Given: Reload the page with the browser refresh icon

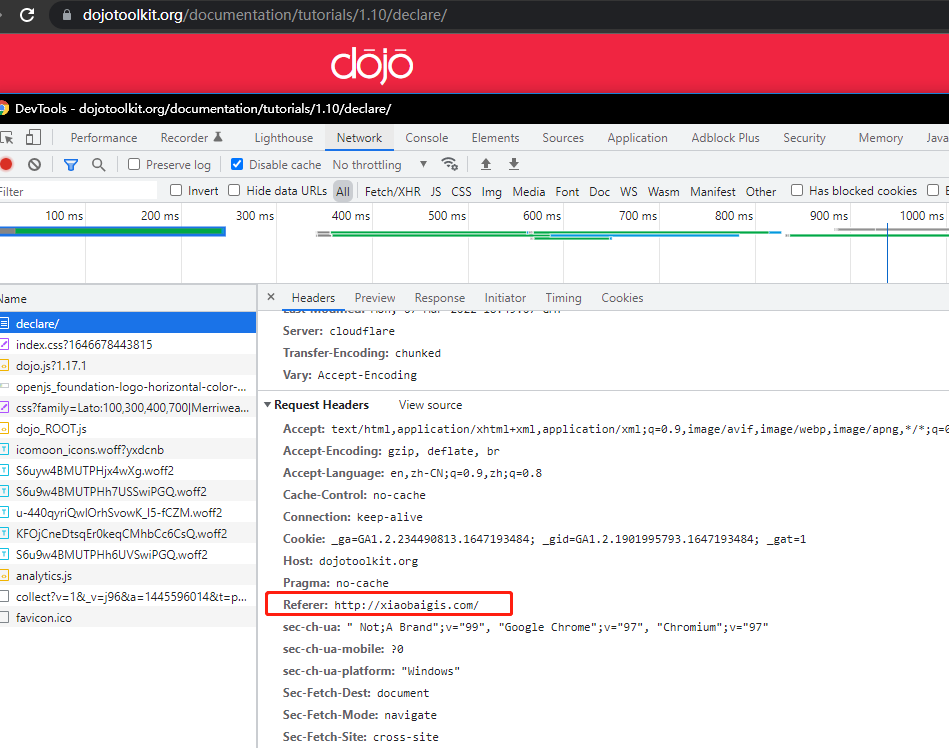Looking at the screenshot, I should point(27,15).
